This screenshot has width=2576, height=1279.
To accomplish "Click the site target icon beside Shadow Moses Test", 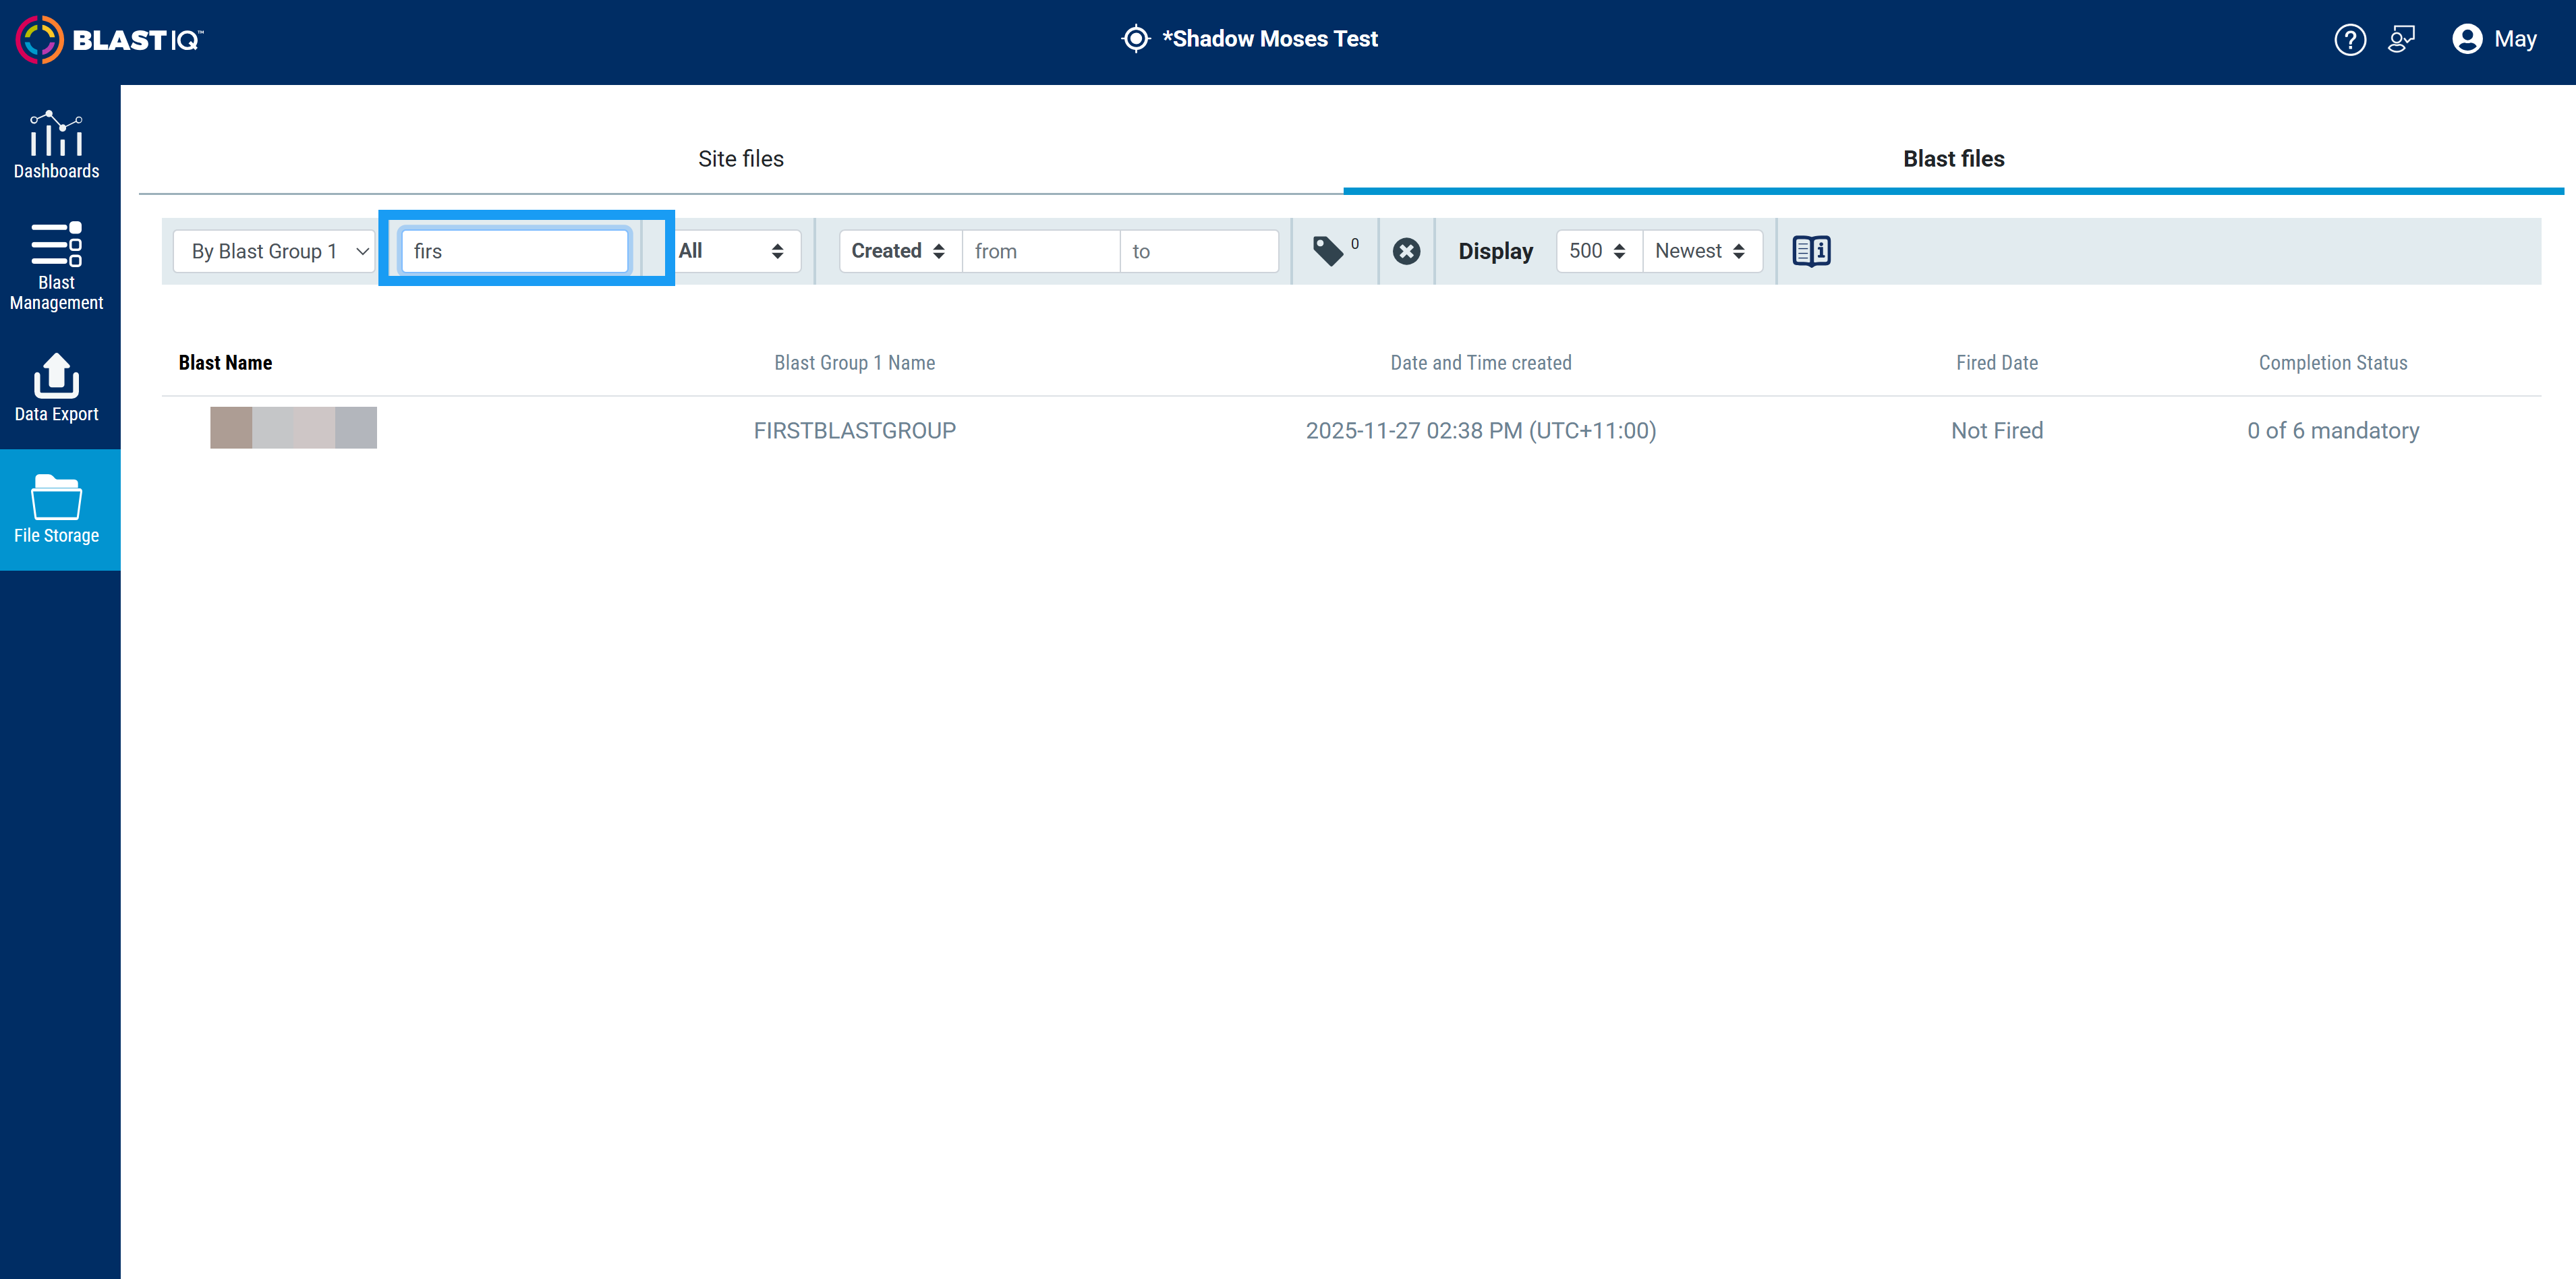I will (x=1136, y=39).
